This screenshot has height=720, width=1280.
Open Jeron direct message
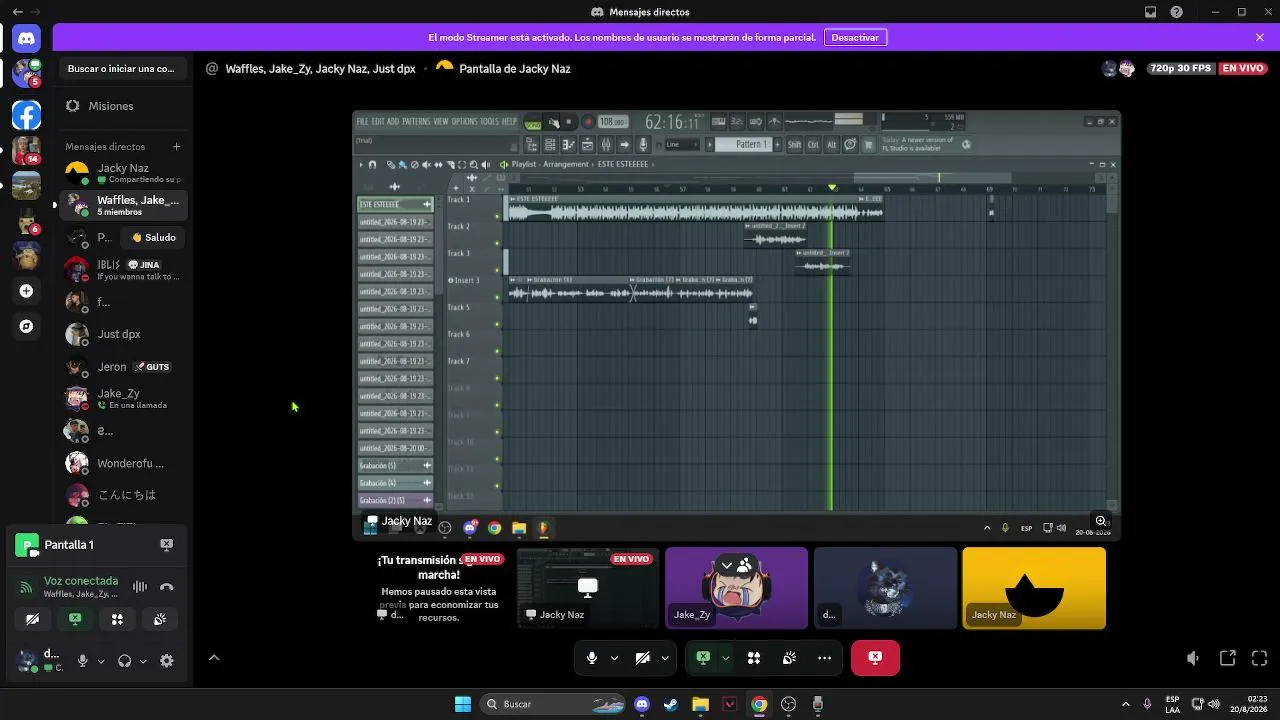tap(122, 367)
